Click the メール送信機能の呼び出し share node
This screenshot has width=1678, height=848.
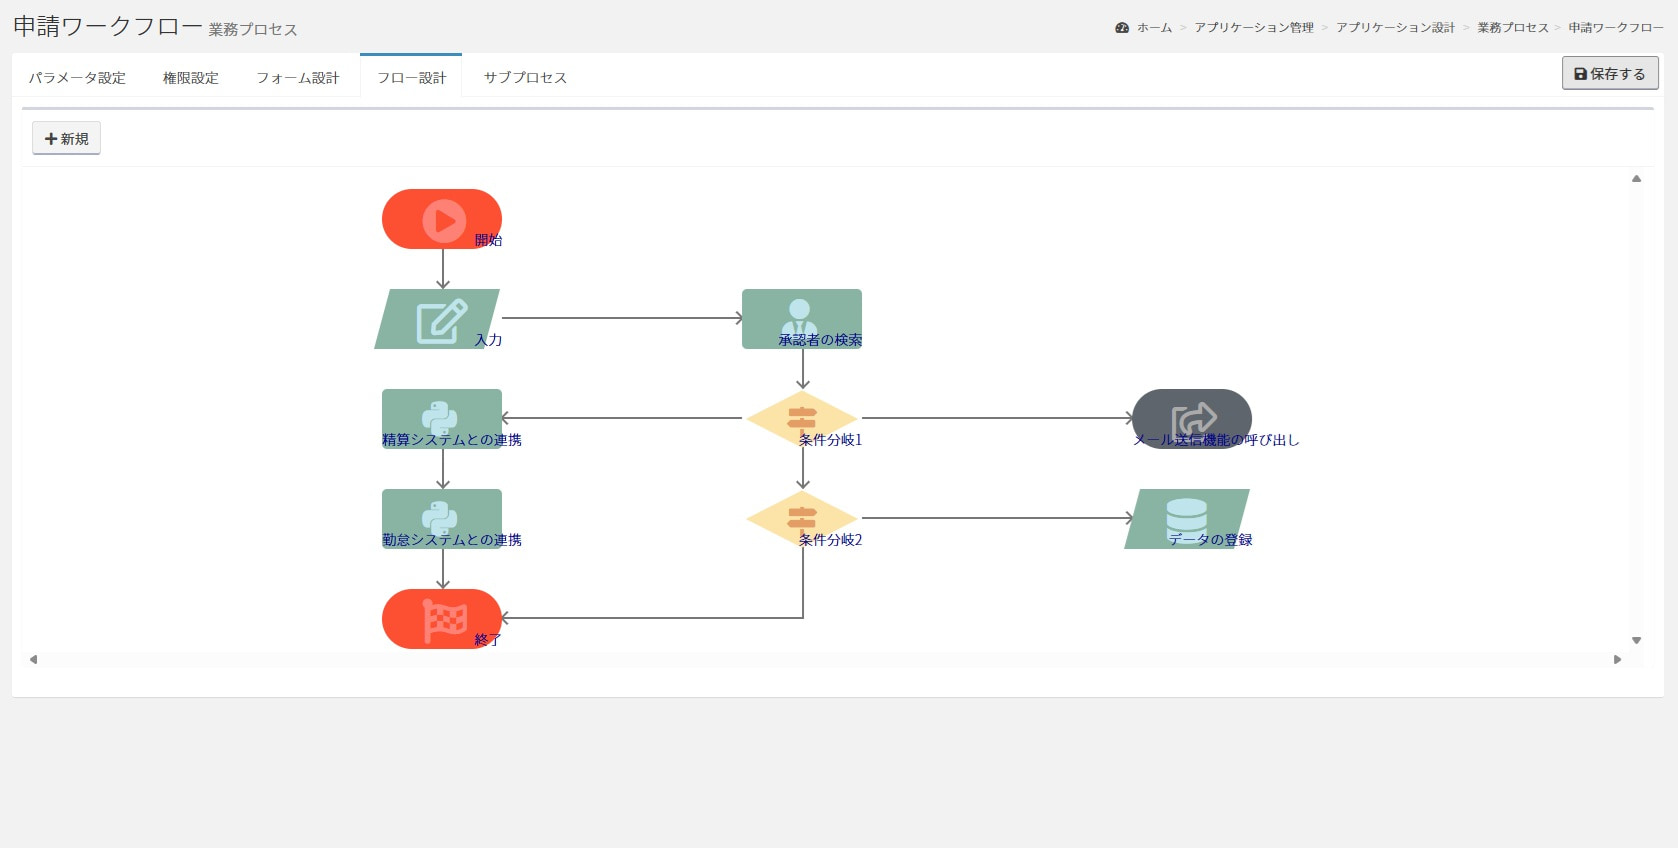point(1191,418)
